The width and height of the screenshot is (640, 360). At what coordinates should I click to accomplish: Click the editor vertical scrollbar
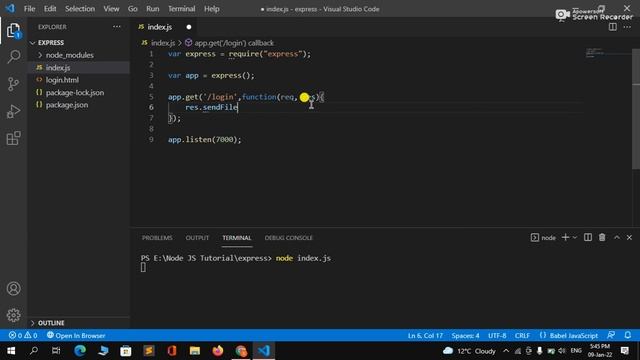(x=636, y=110)
